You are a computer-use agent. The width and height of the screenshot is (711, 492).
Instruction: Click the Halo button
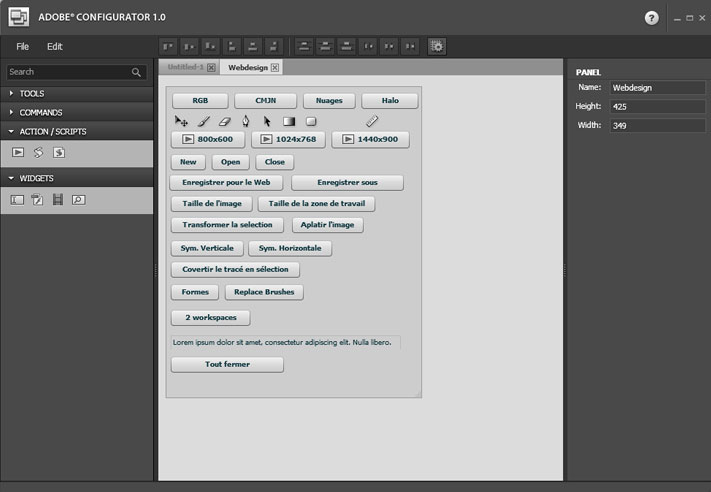390,101
